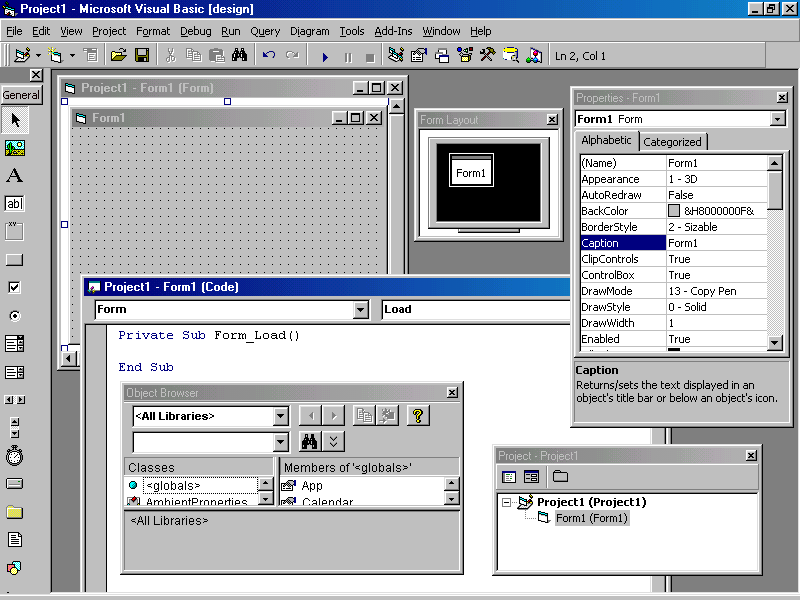Click the View Object icon in Project window
The image size is (800, 600).
531,477
